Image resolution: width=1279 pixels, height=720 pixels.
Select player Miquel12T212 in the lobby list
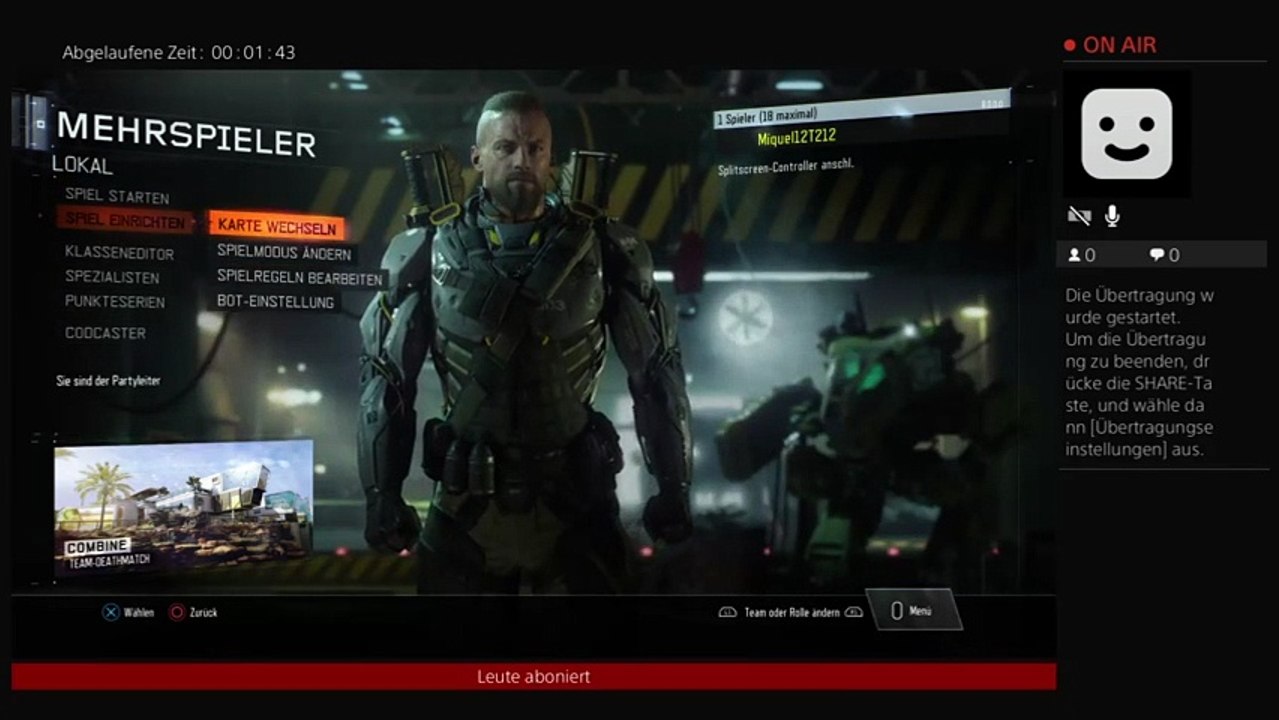796,137
